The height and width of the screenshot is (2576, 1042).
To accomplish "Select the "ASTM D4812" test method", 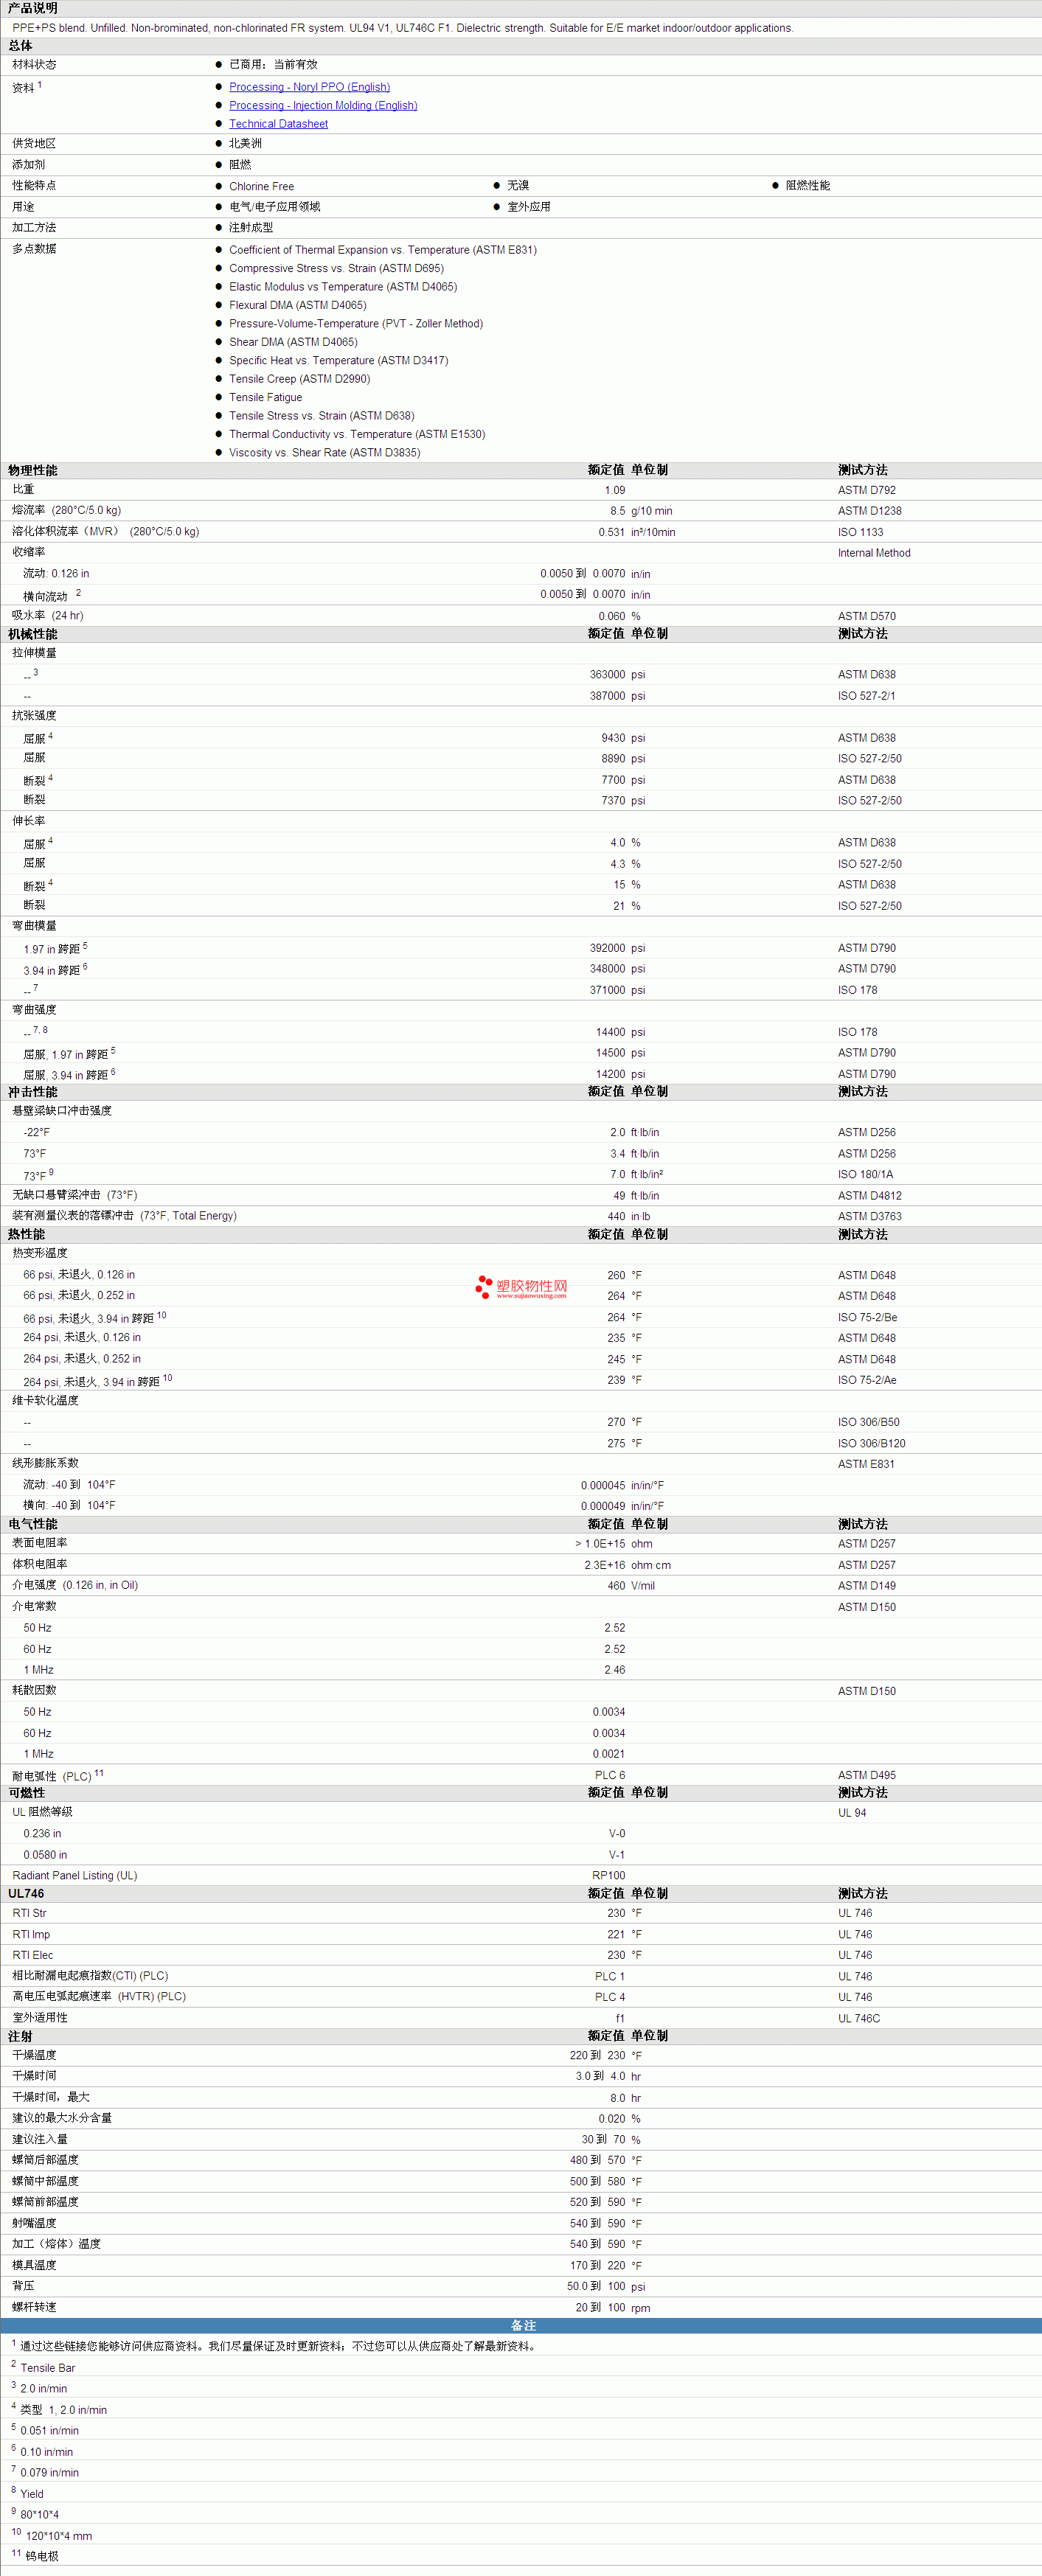I will pyautogui.click(x=870, y=1196).
